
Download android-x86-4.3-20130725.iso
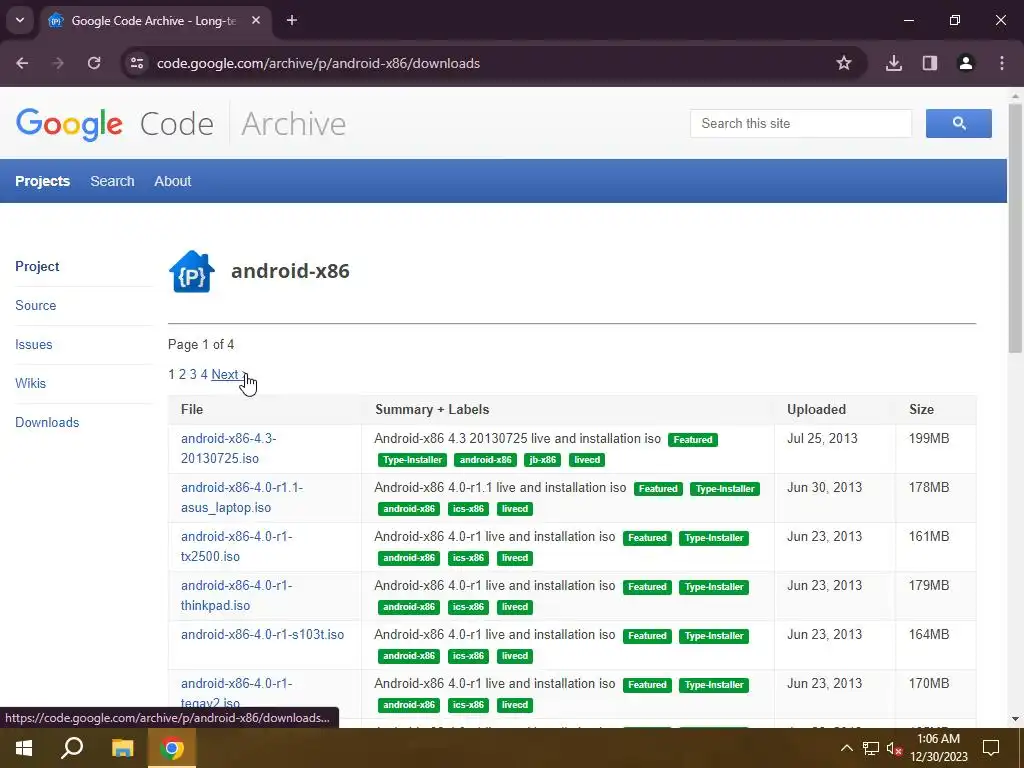pyautogui.click(x=229, y=449)
